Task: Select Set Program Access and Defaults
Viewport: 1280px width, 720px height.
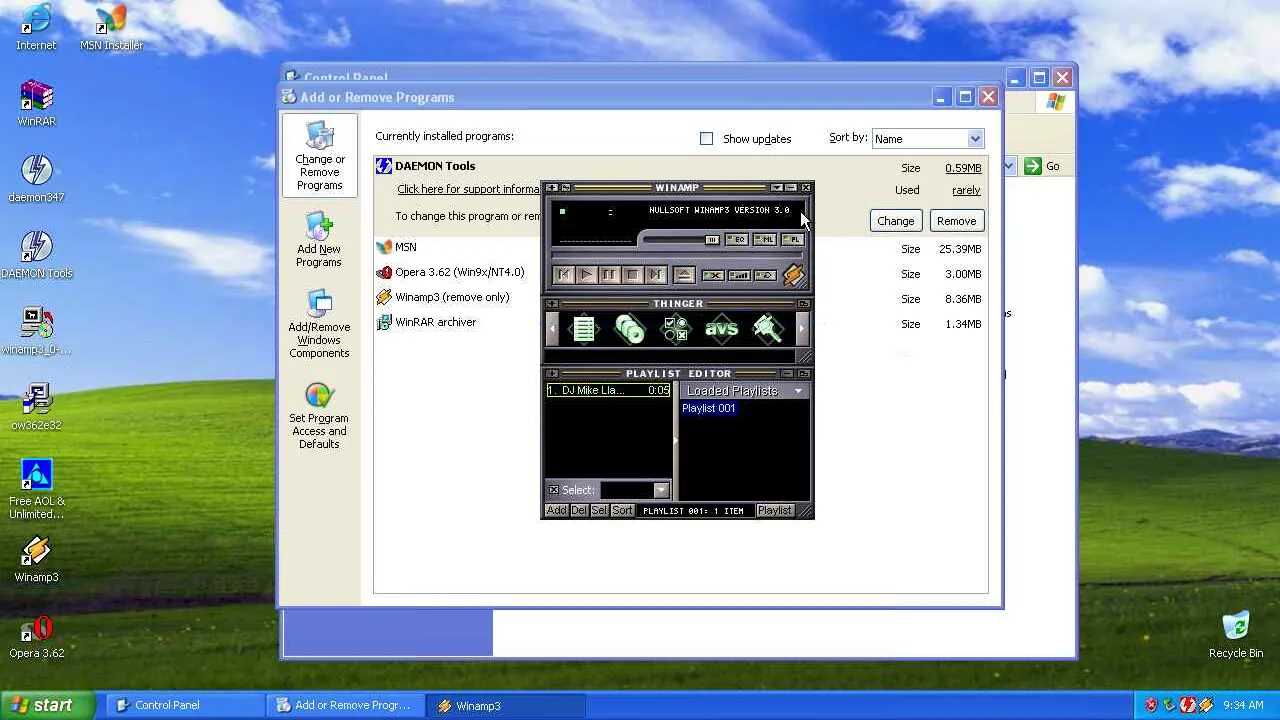Action: click(319, 416)
